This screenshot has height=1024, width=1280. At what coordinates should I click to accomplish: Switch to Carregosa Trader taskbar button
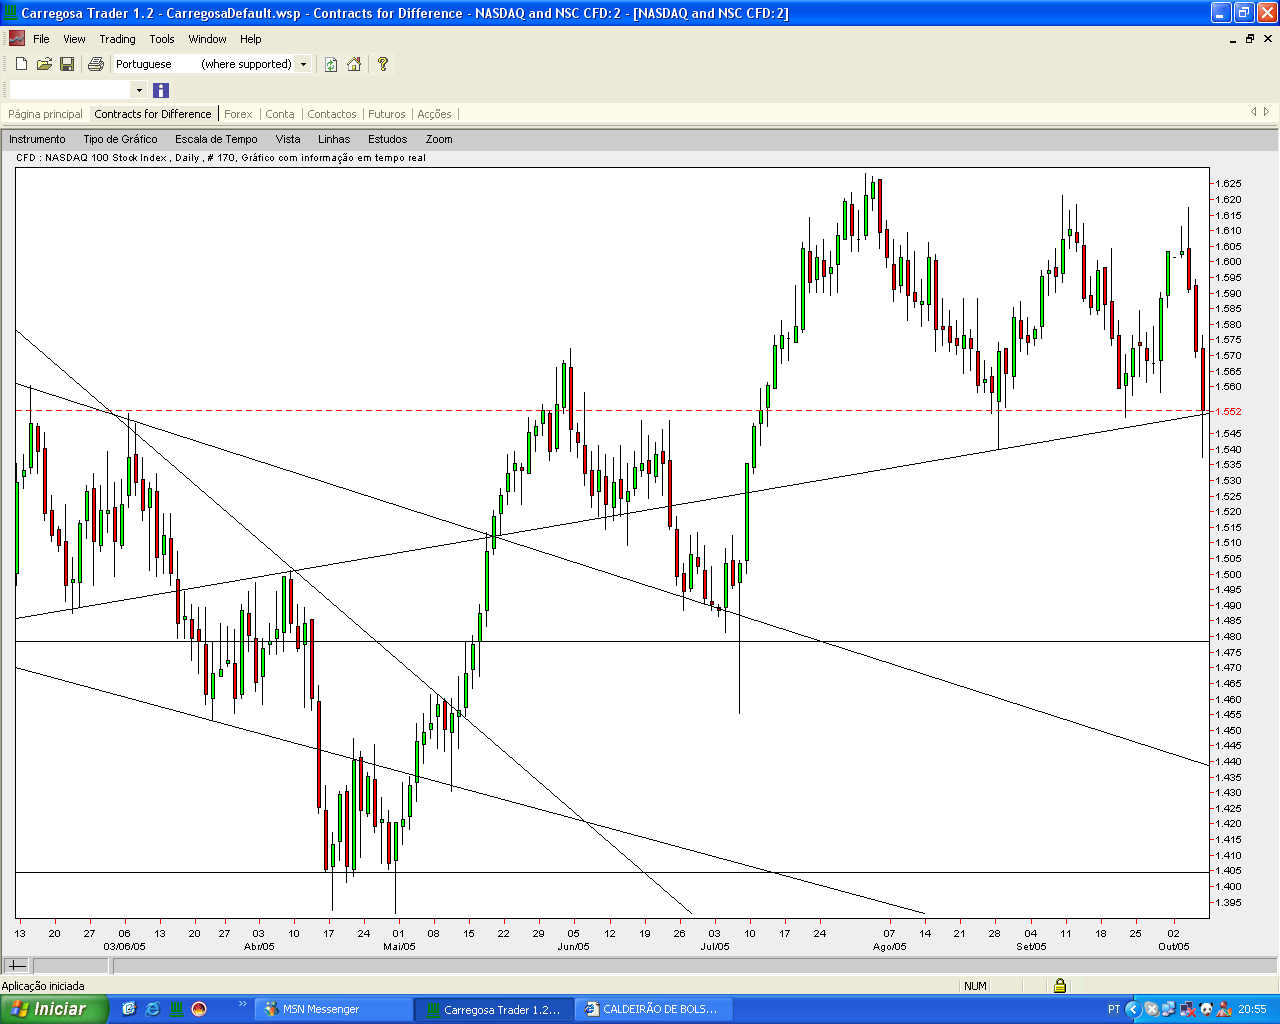[x=495, y=1009]
